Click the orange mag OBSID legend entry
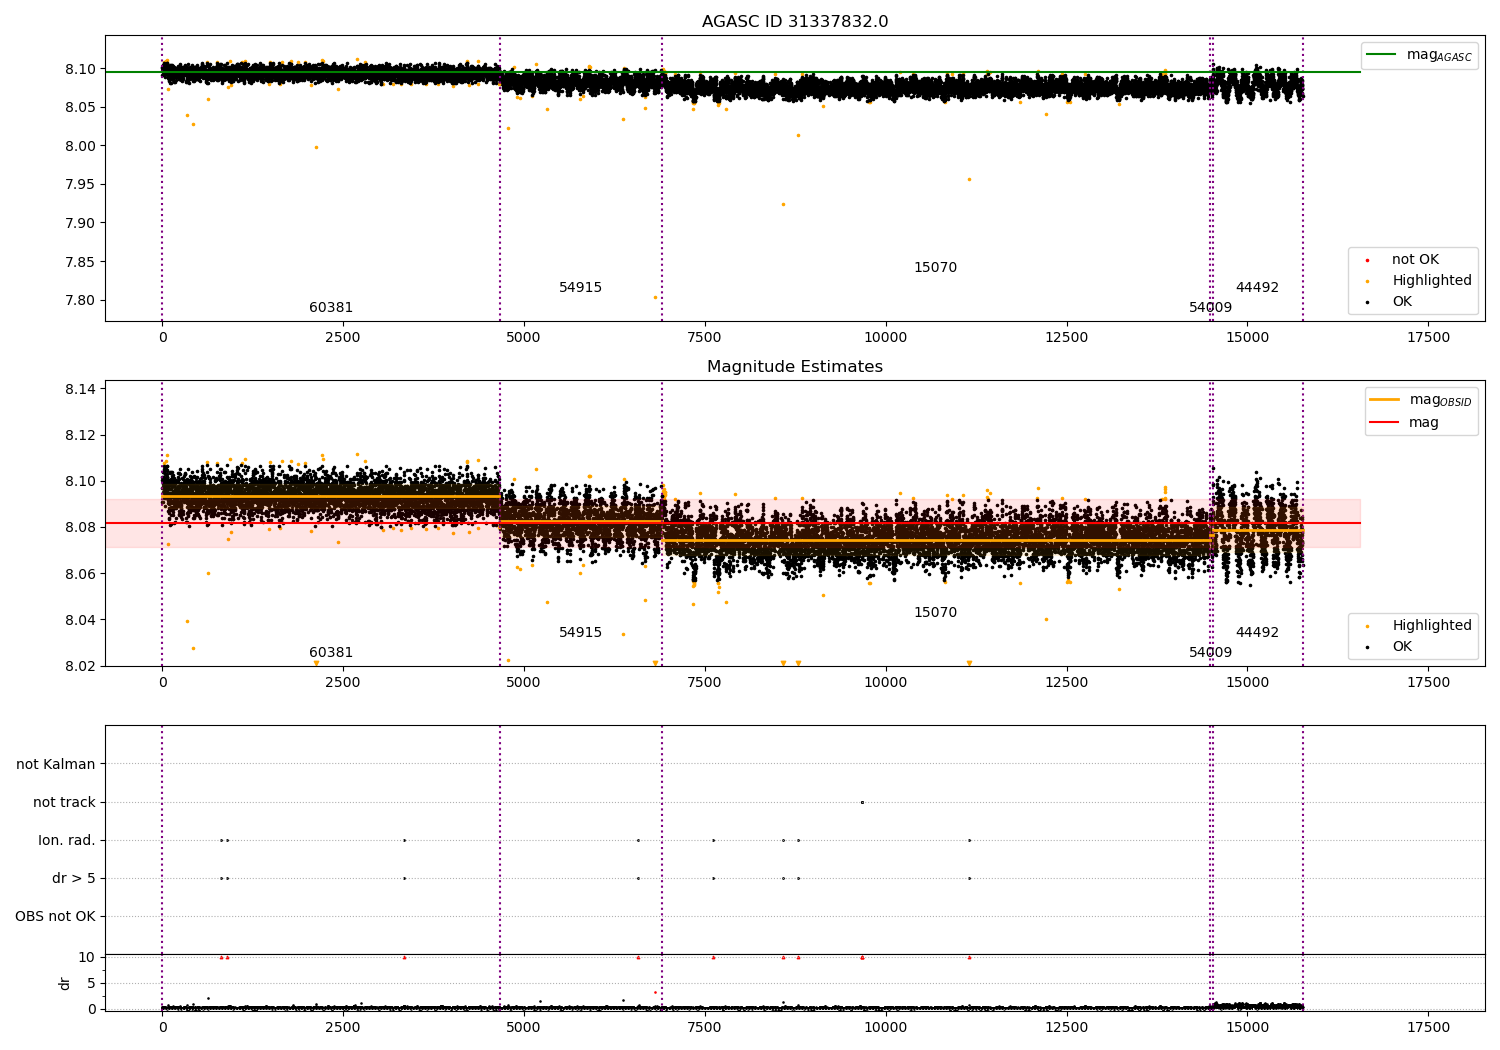Screen dimensions: 1500x1050 pos(1420,400)
